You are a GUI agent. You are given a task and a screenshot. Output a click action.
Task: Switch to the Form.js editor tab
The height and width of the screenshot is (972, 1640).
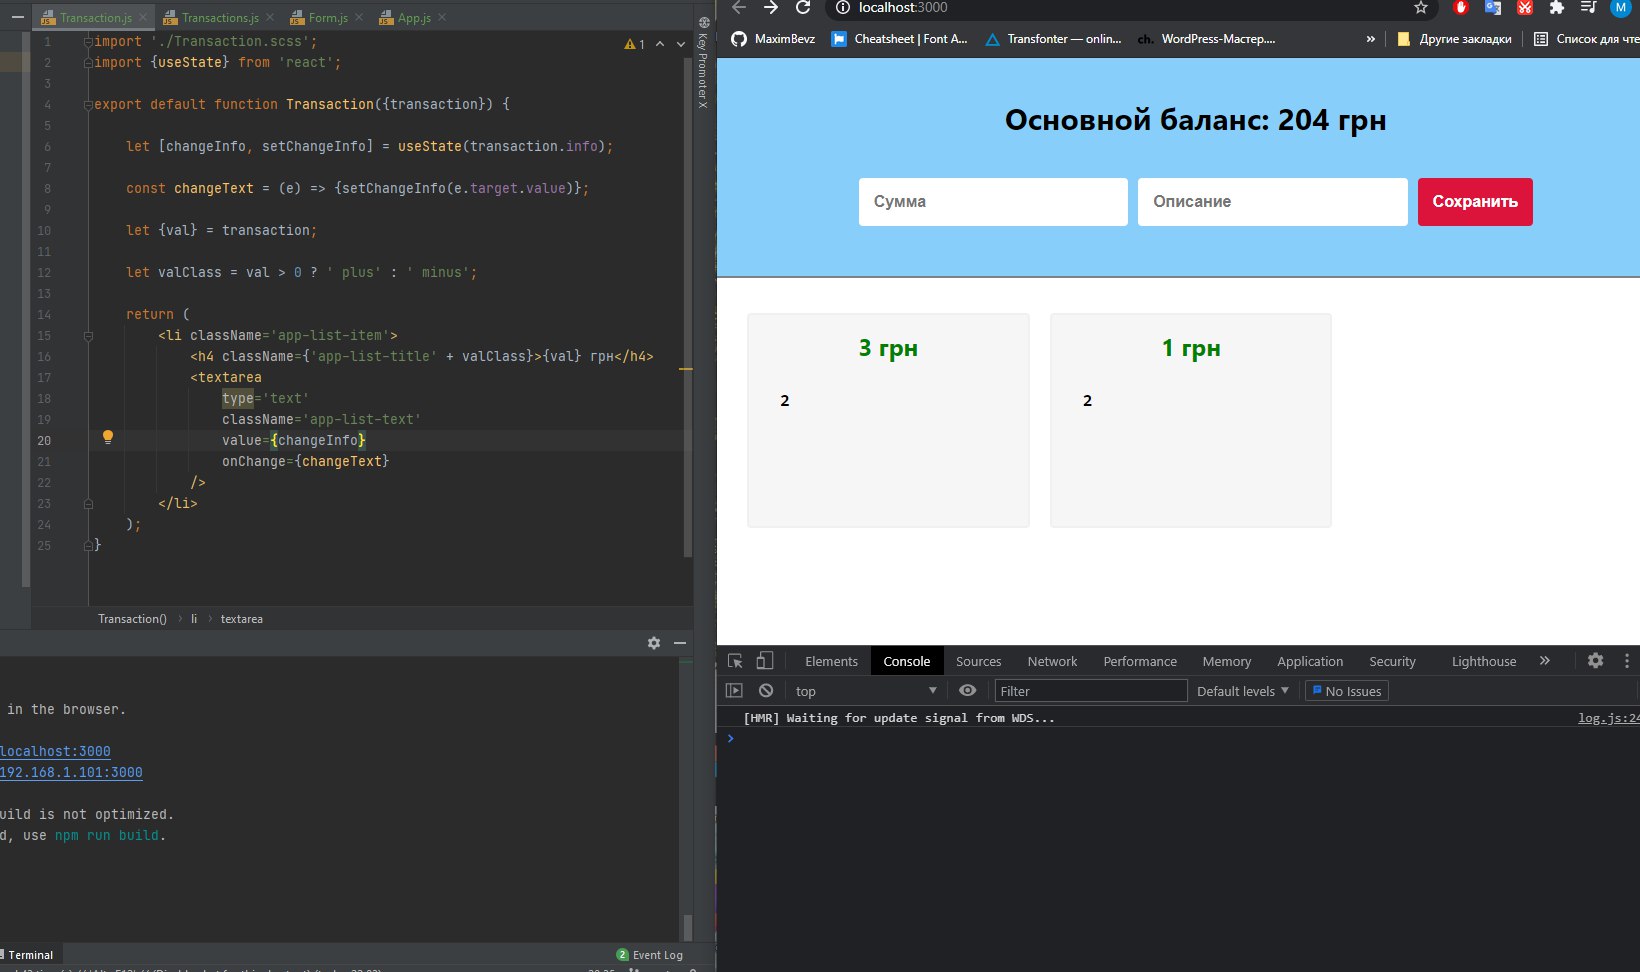coord(328,18)
